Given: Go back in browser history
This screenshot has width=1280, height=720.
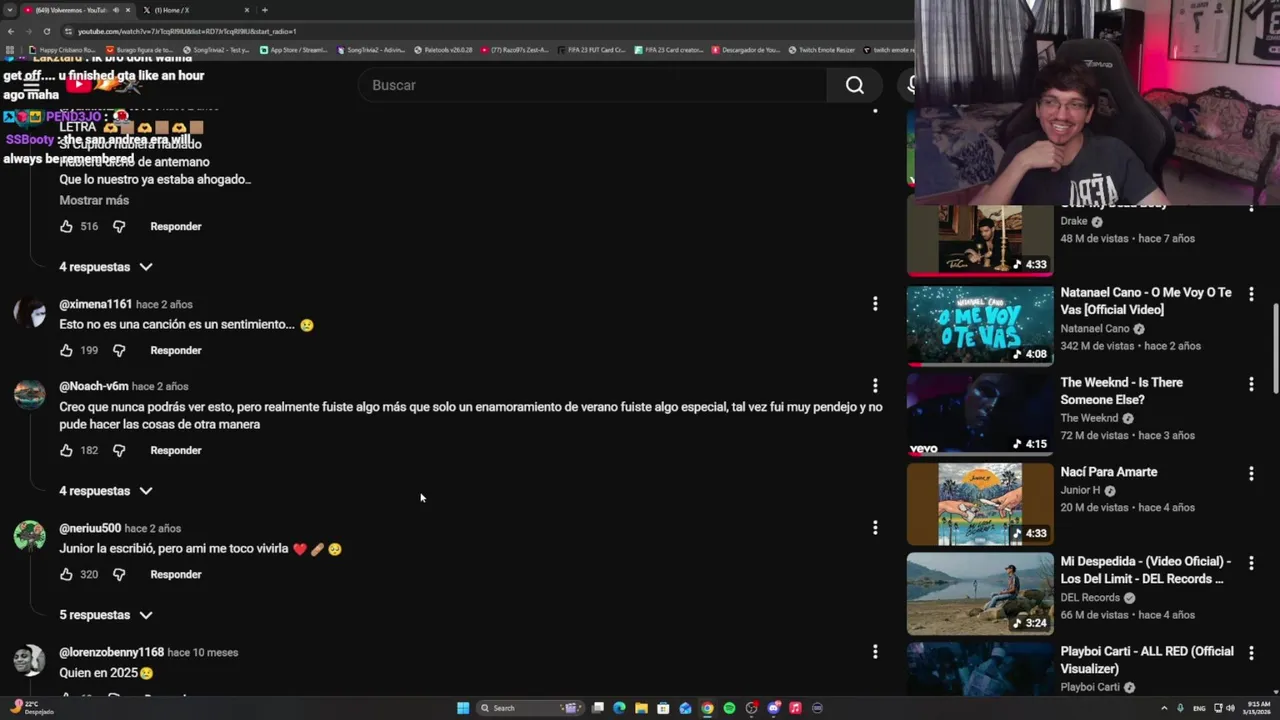Looking at the screenshot, I should tap(11, 31).
